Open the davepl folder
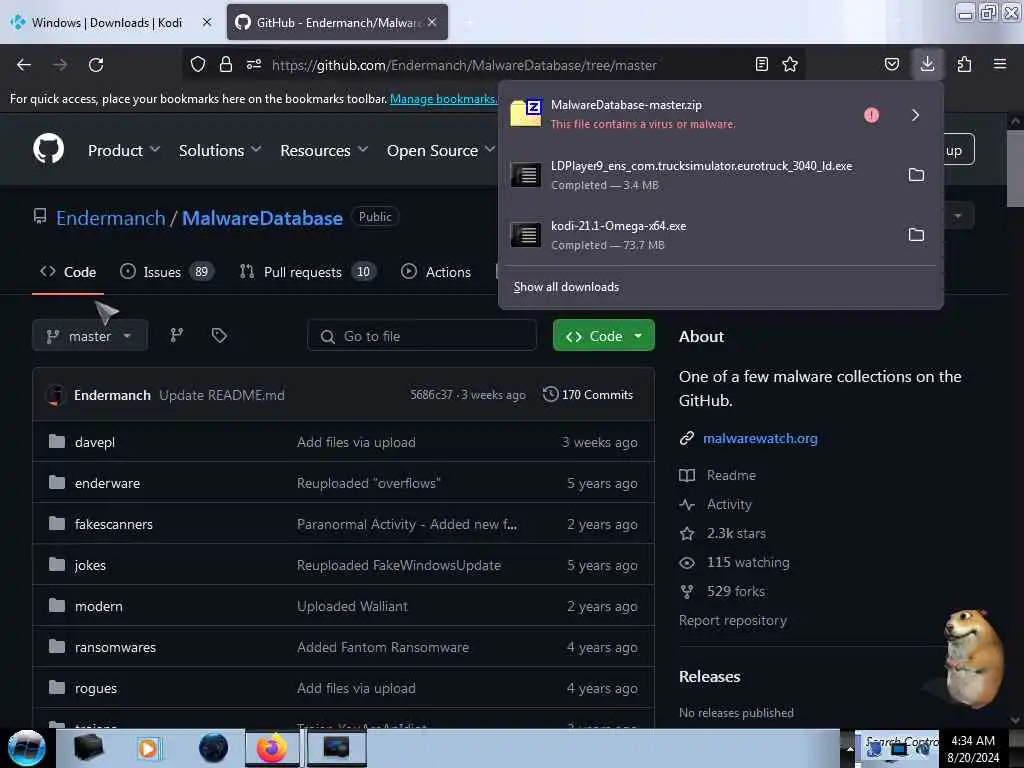The image size is (1024, 768). click(95, 442)
